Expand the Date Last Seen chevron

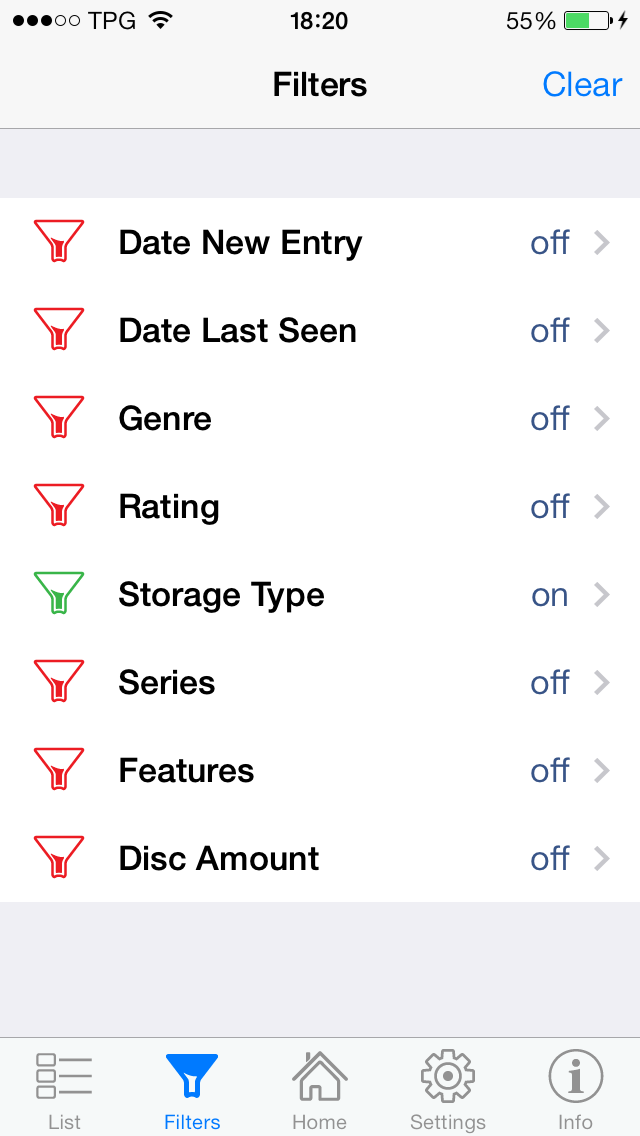pos(602,330)
